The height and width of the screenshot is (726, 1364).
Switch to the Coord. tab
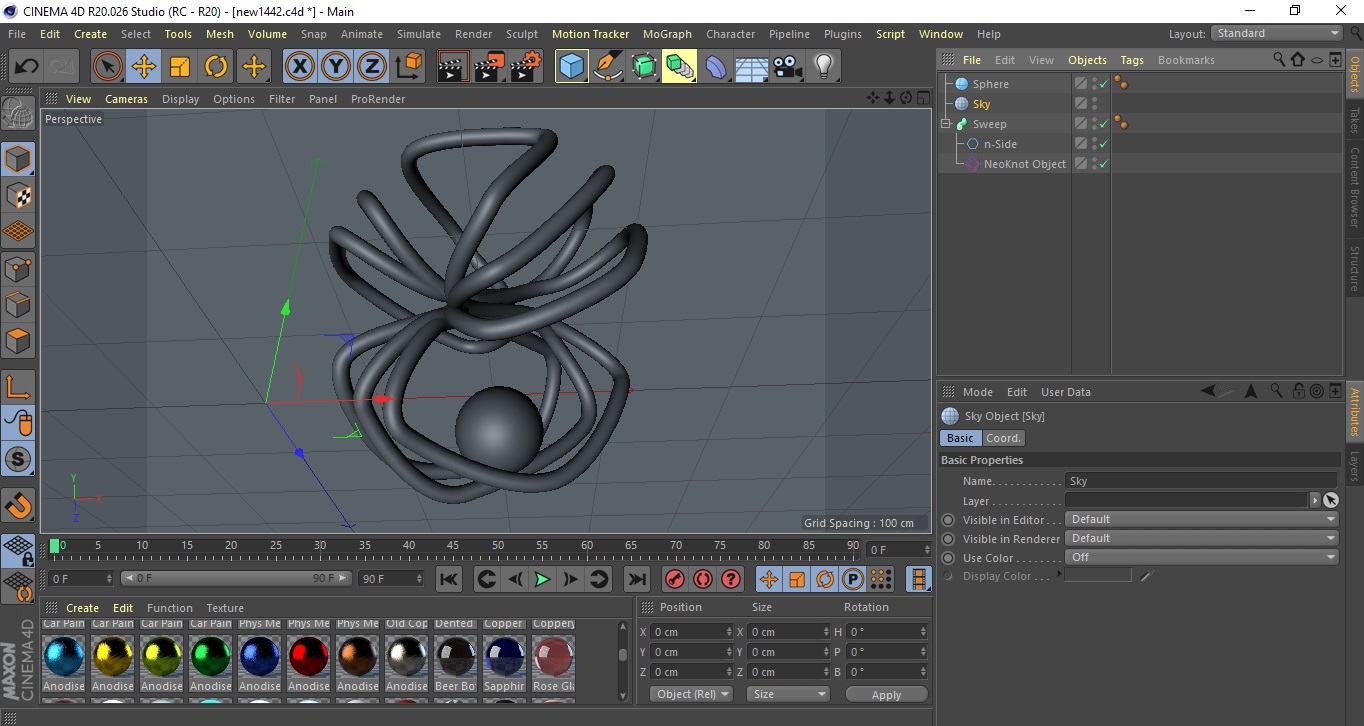click(1003, 438)
